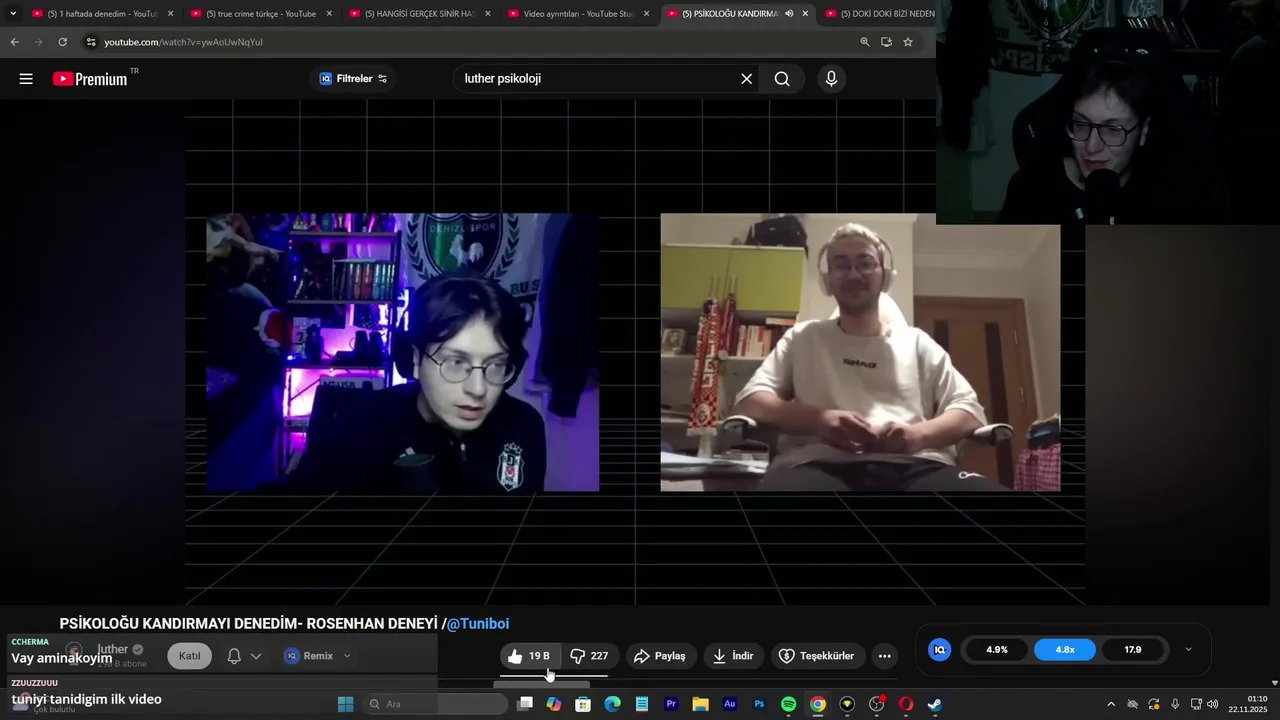Viewport: 1280px width, 720px height.
Task: Click the Windows taskbar search box
Action: [434, 704]
